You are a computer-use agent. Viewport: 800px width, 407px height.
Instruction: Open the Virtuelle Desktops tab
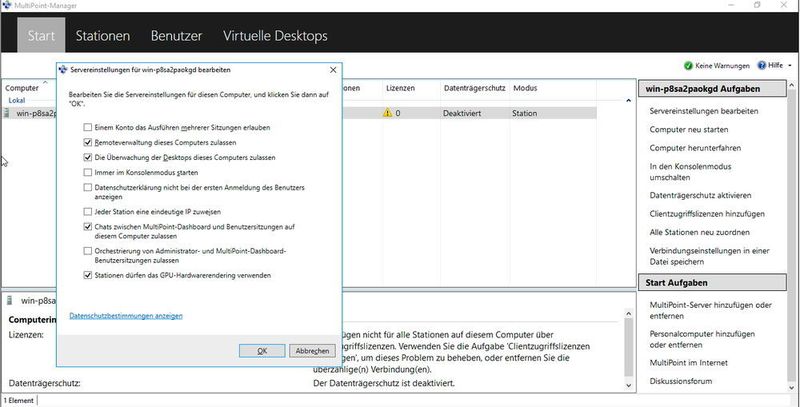(275, 36)
